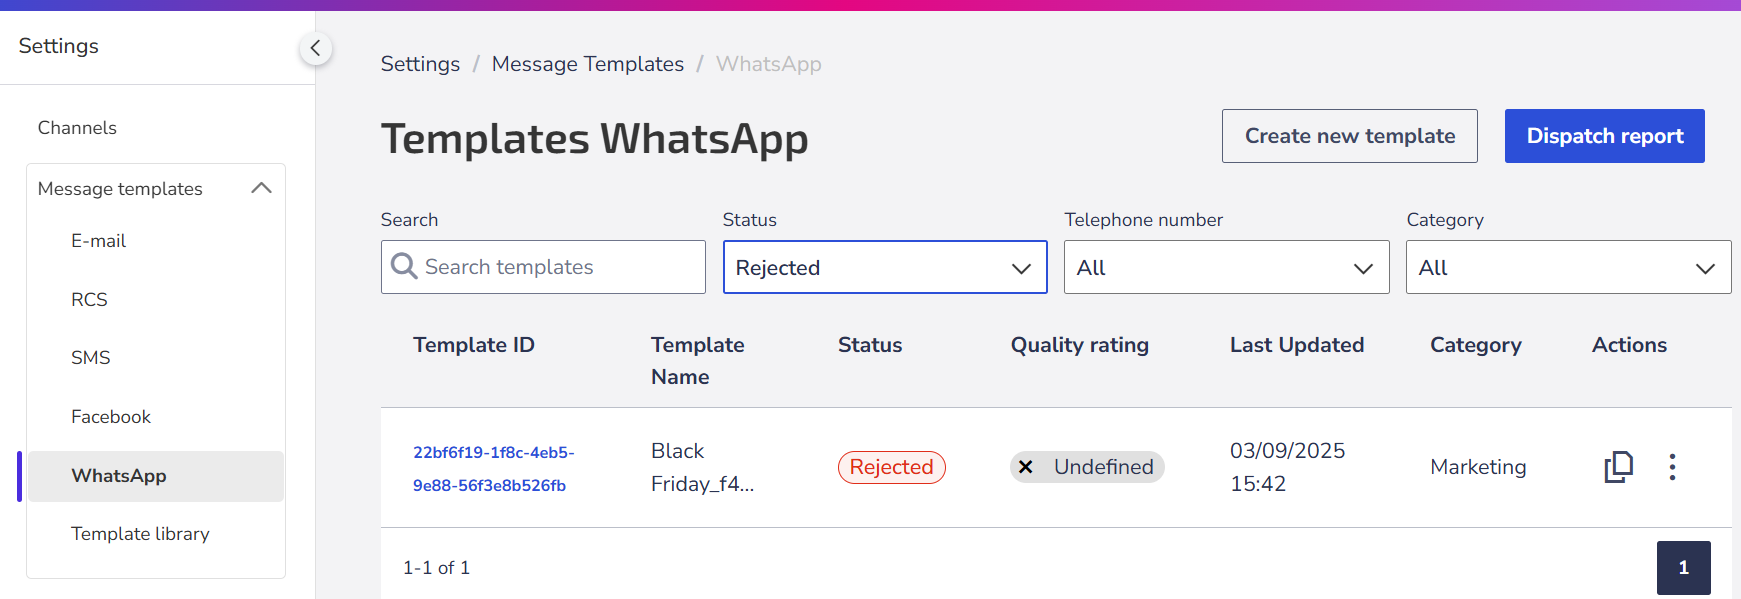The width and height of the screenshot is (1741, 599).
Task: Go to page 1 in pagination
Action: tap(1683, 567)
